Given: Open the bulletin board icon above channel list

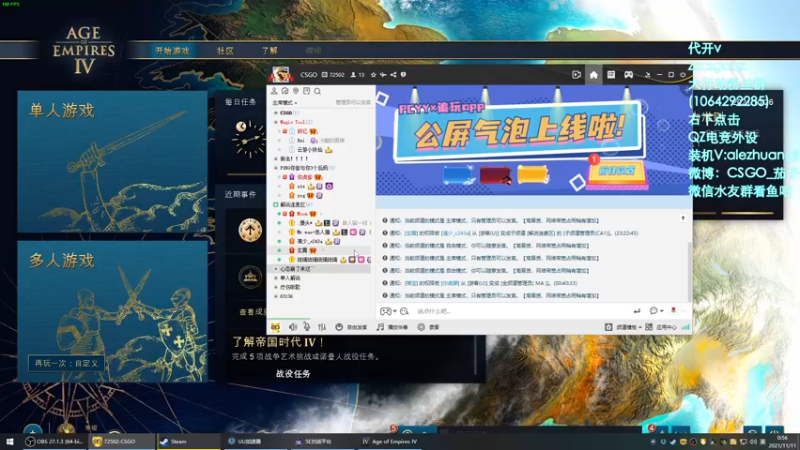Looking at the screenshot, I should tap(306, 91).
